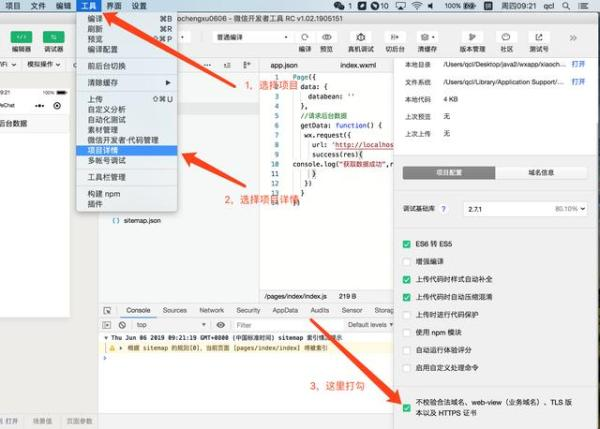Uncheck ES6 转 ES5 checkbox
Screen dimensions: 600x429
[x=406, y=244]
